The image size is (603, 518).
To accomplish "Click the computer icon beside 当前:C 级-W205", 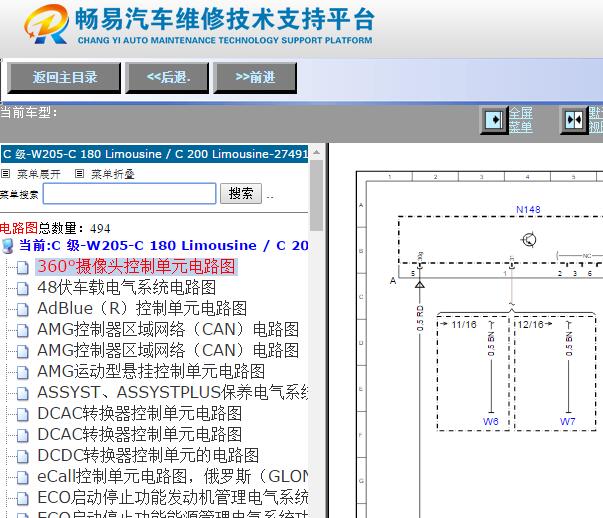I will [x=8, y=246].
